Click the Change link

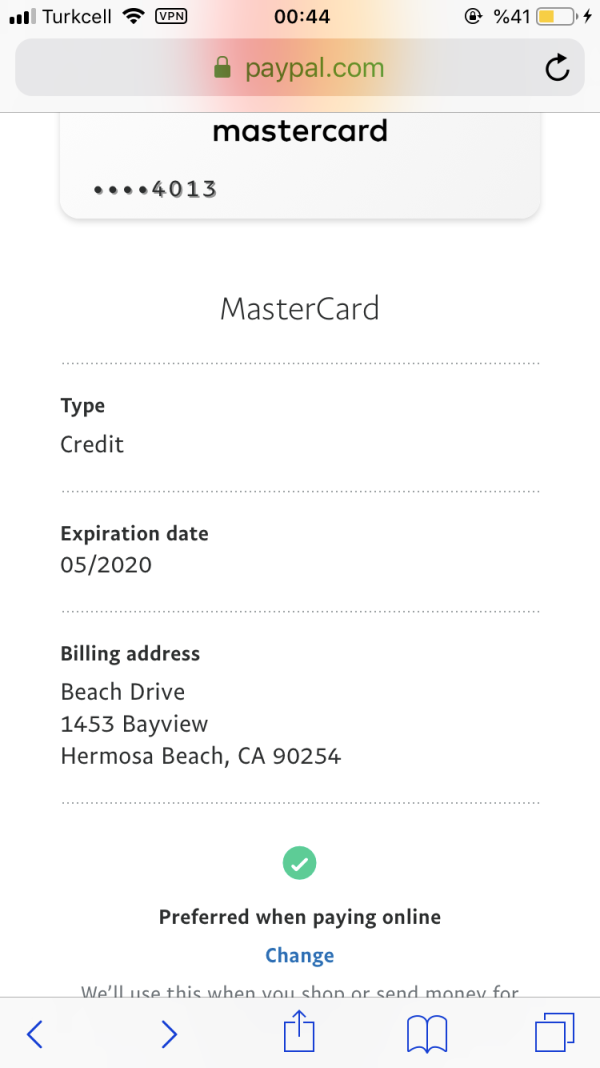pos(299,955)
